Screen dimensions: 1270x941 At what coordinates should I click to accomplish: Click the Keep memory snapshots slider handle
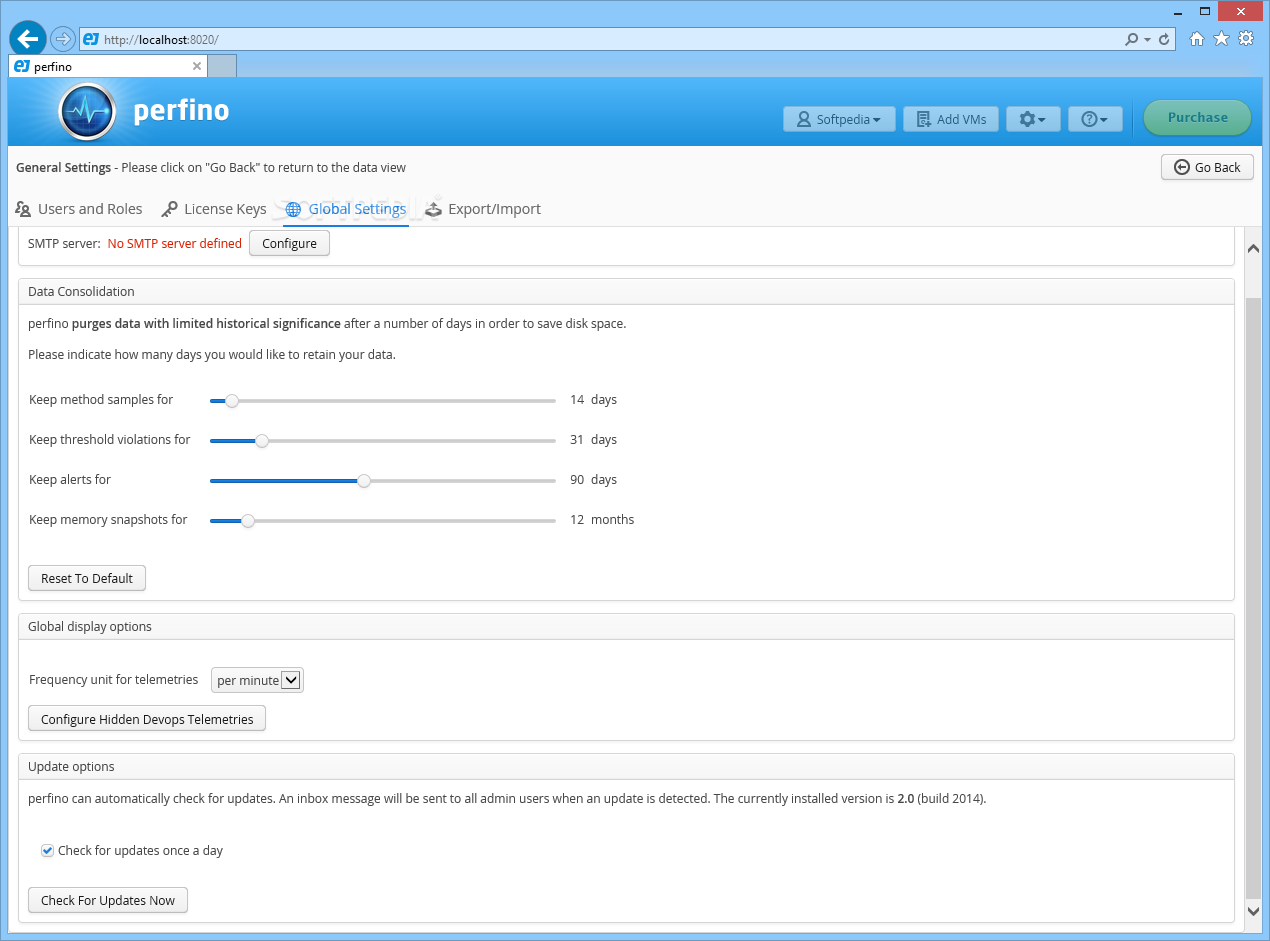coord(248,520)
